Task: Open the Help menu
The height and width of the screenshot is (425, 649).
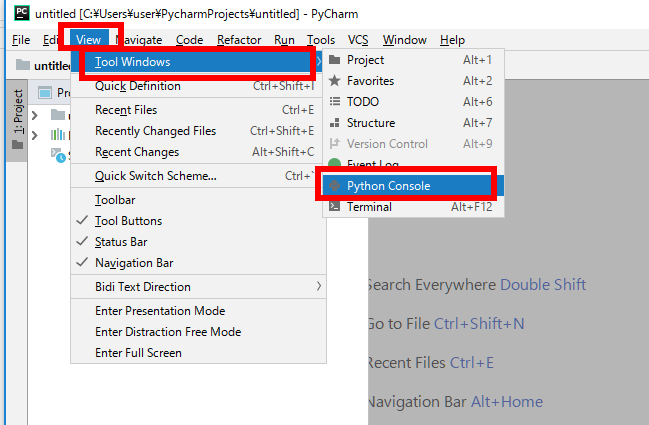Action: coord(452,40)
